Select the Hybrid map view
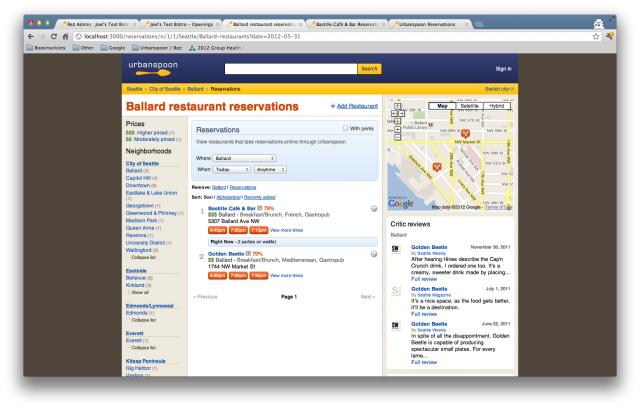 tap(497, 106)
